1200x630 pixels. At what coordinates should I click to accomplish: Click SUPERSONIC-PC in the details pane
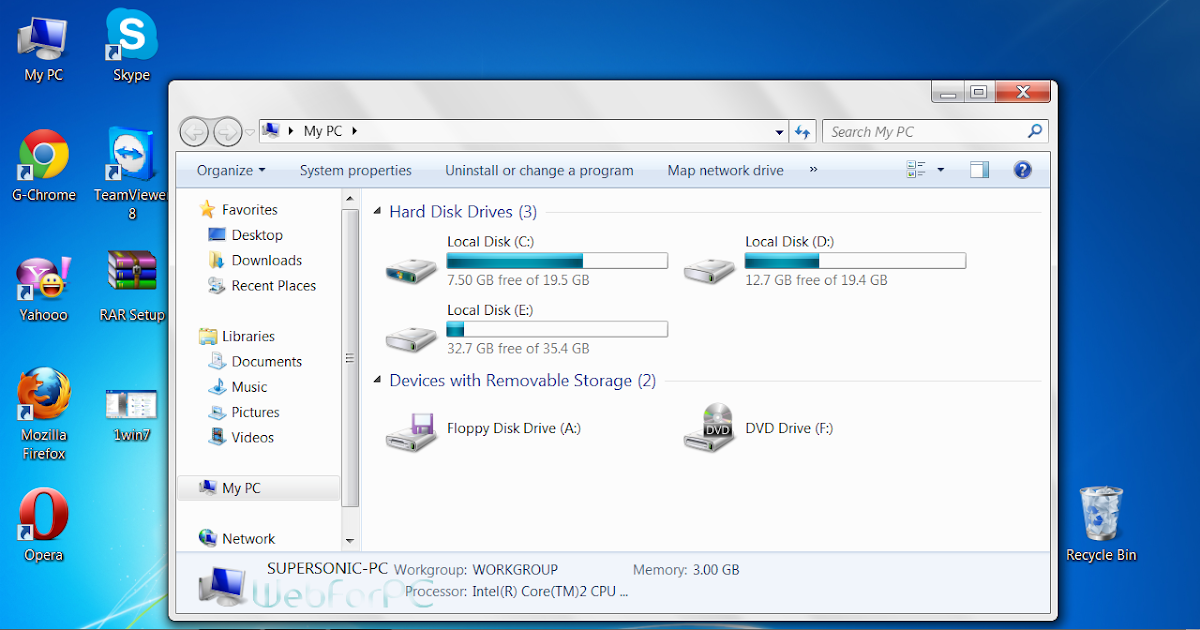[x=327, y=568]
